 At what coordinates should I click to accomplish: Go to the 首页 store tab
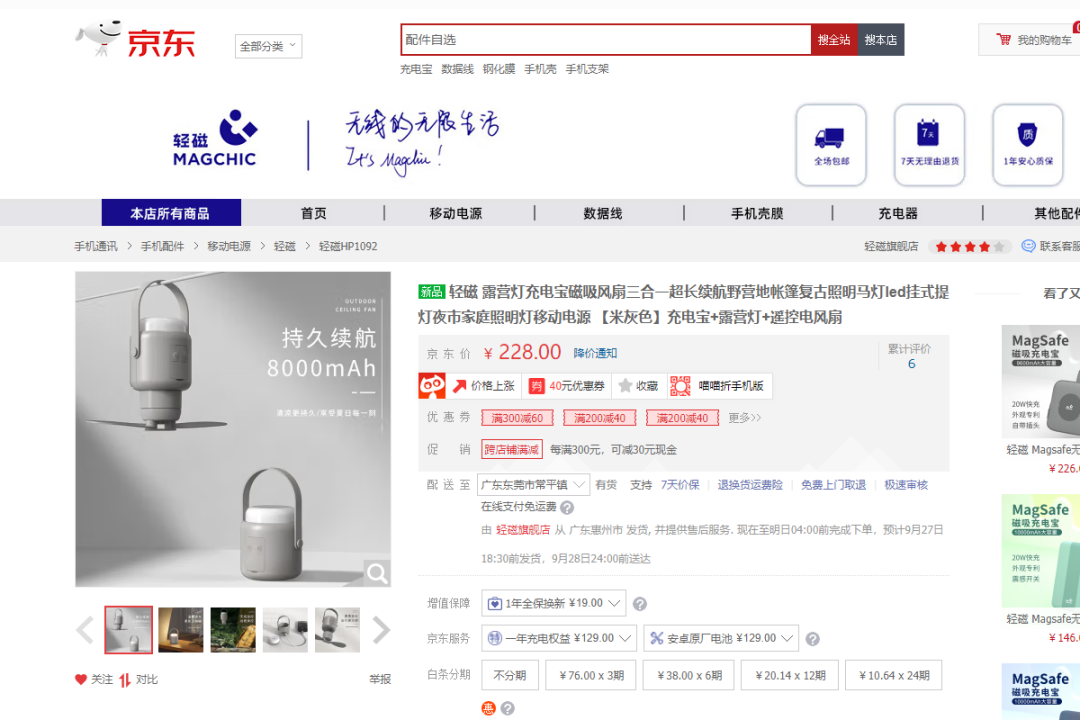click(x=314, y=214)
